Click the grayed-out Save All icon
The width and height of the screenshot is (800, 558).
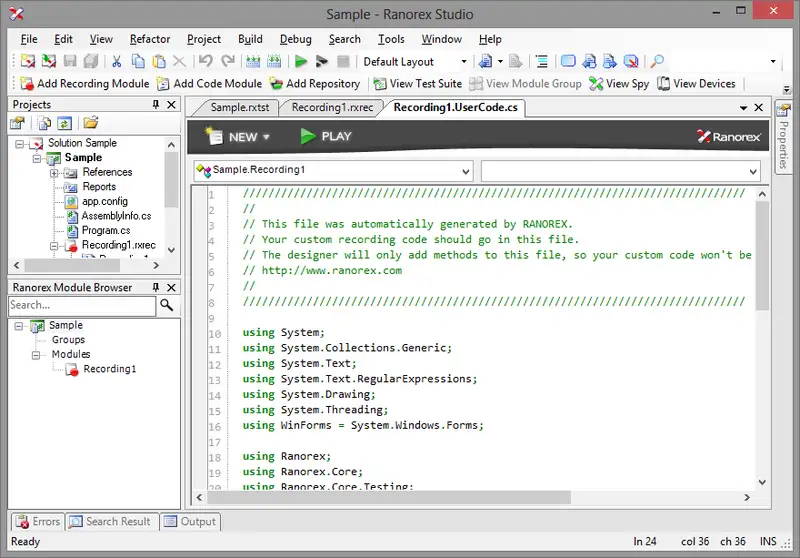(91, 61)
